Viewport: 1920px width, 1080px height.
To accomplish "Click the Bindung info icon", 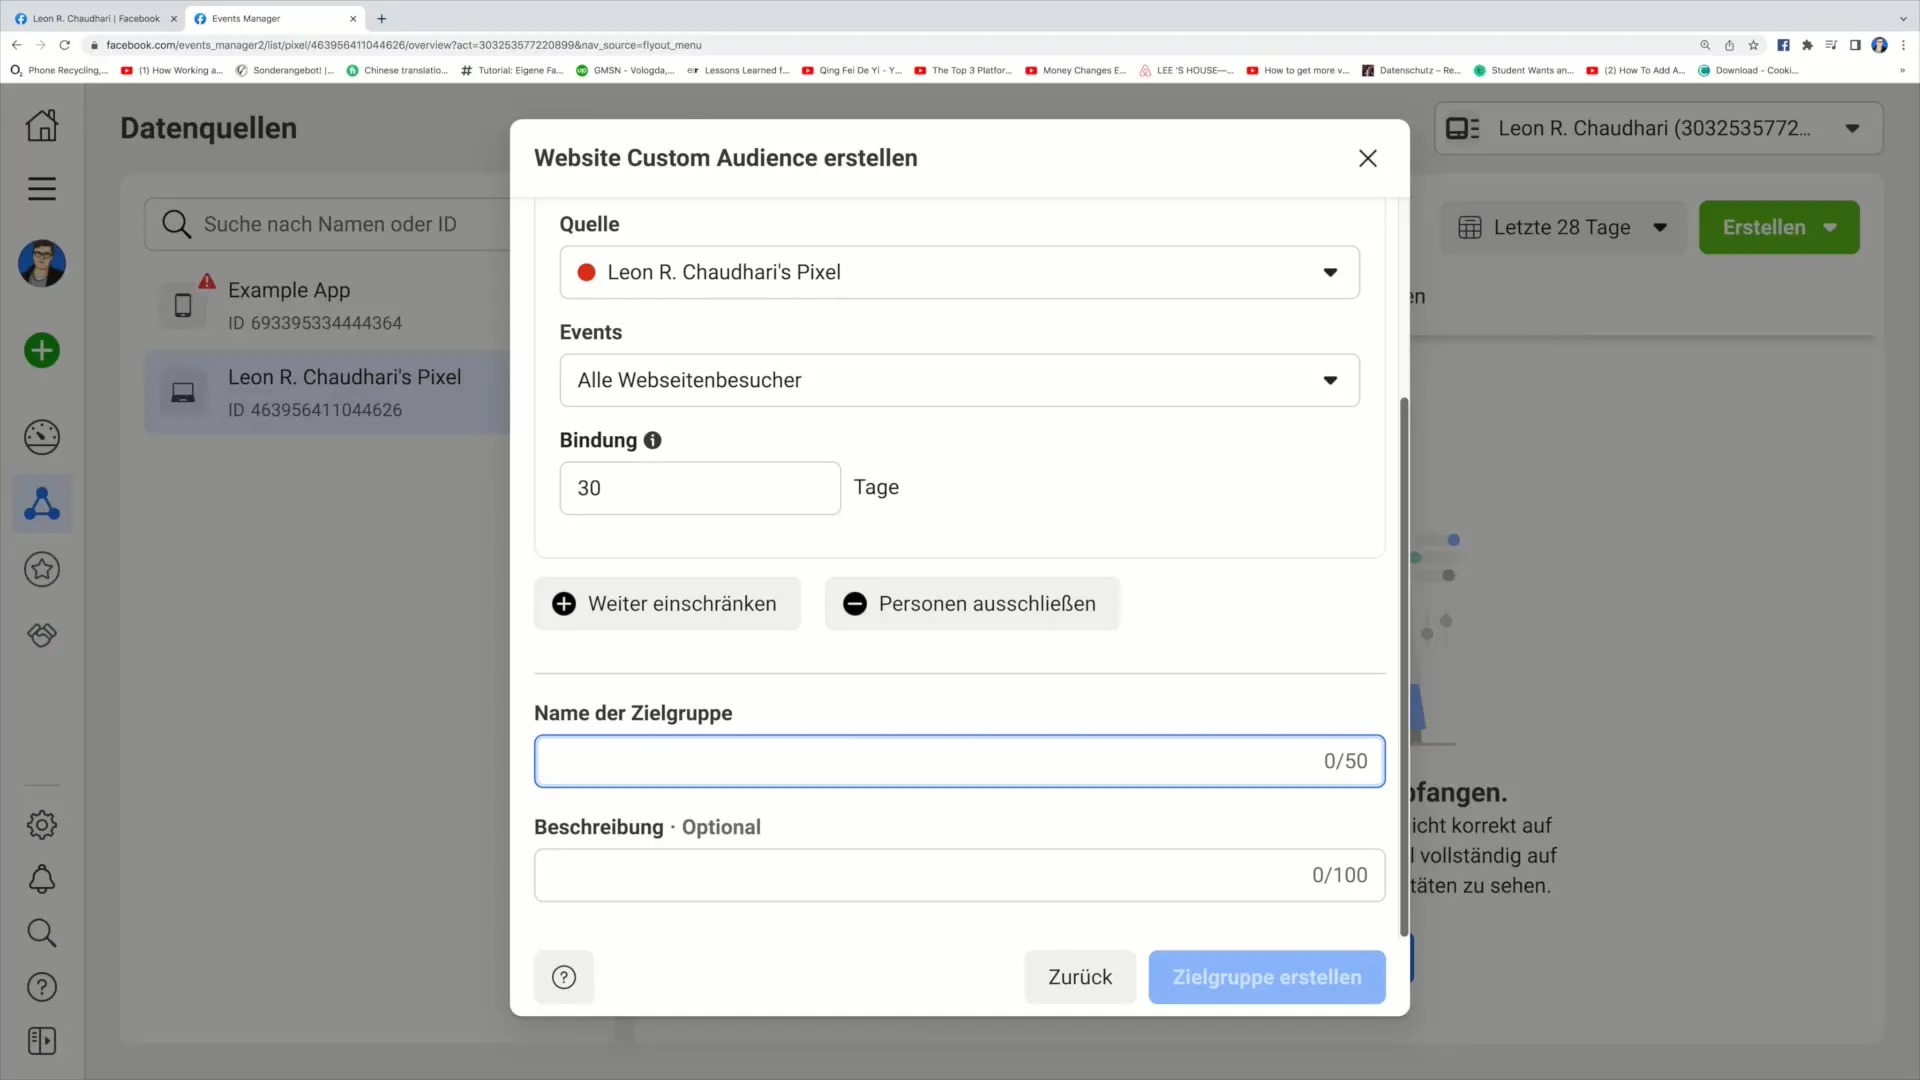I will click(x=653, y=440).
